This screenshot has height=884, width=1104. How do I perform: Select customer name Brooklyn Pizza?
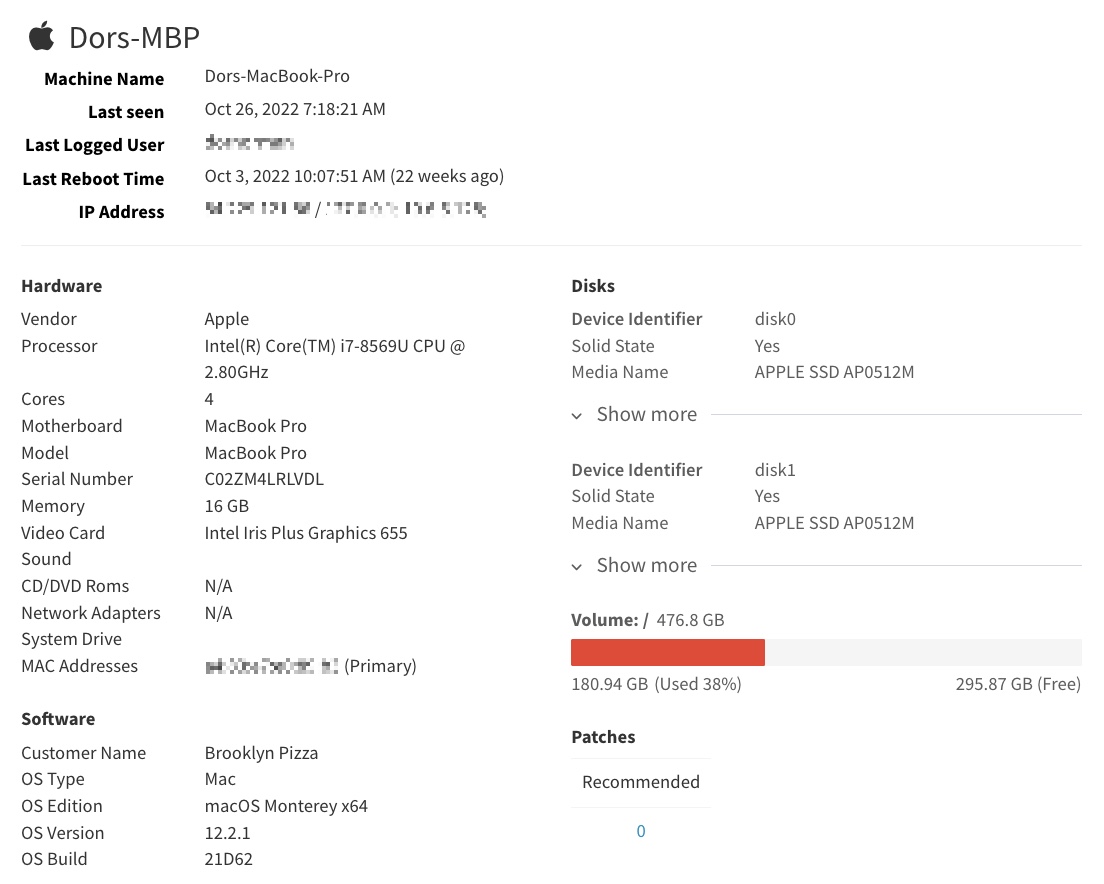pyautogui.click(x=261, y=753)
